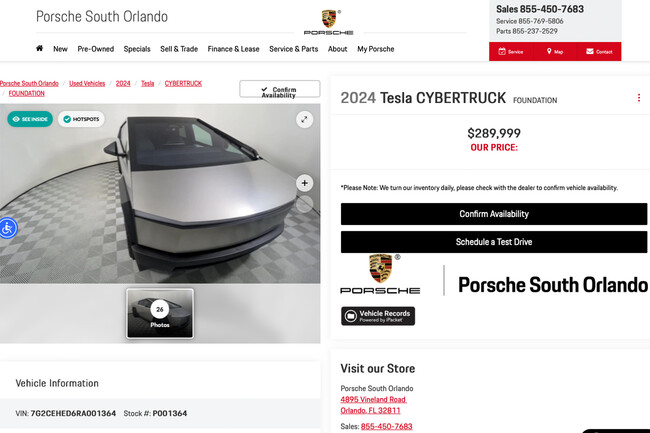
Task: Click the 4895 Vineland Road address link
Action: 373,399
